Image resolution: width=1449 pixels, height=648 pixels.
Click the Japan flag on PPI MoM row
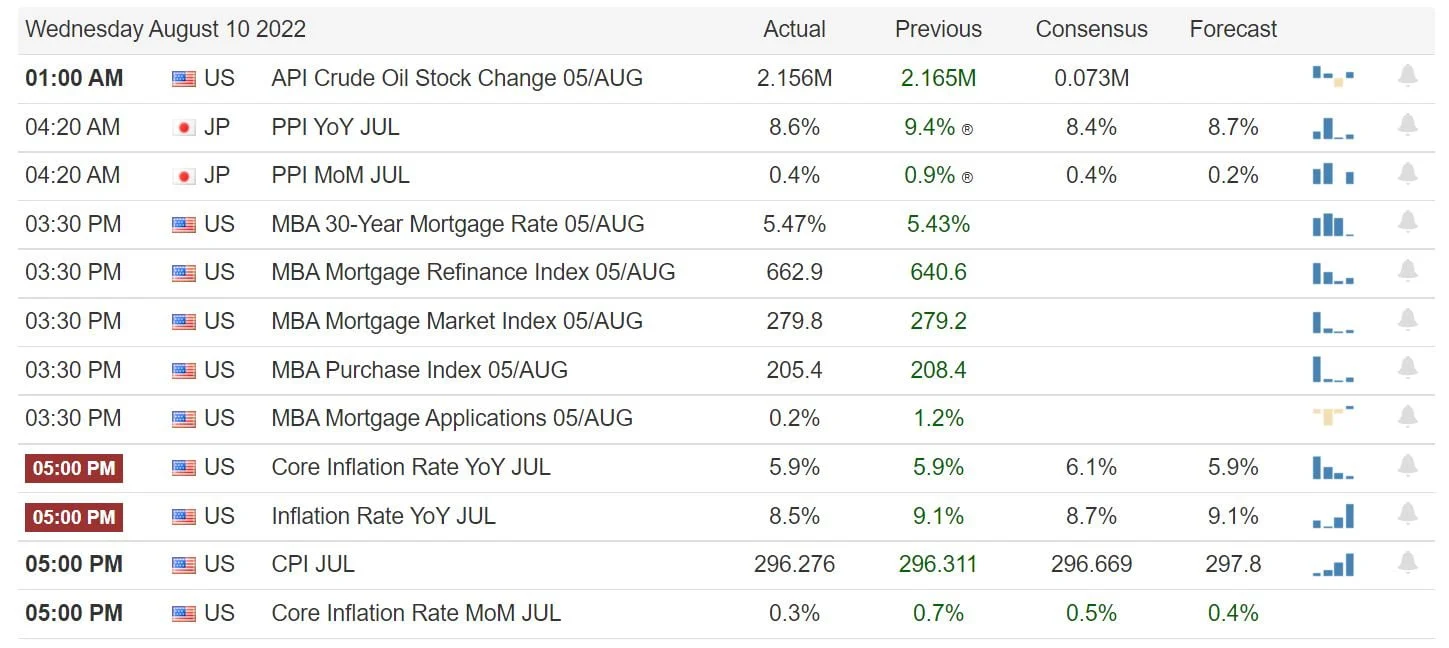(x=184, y=176)
